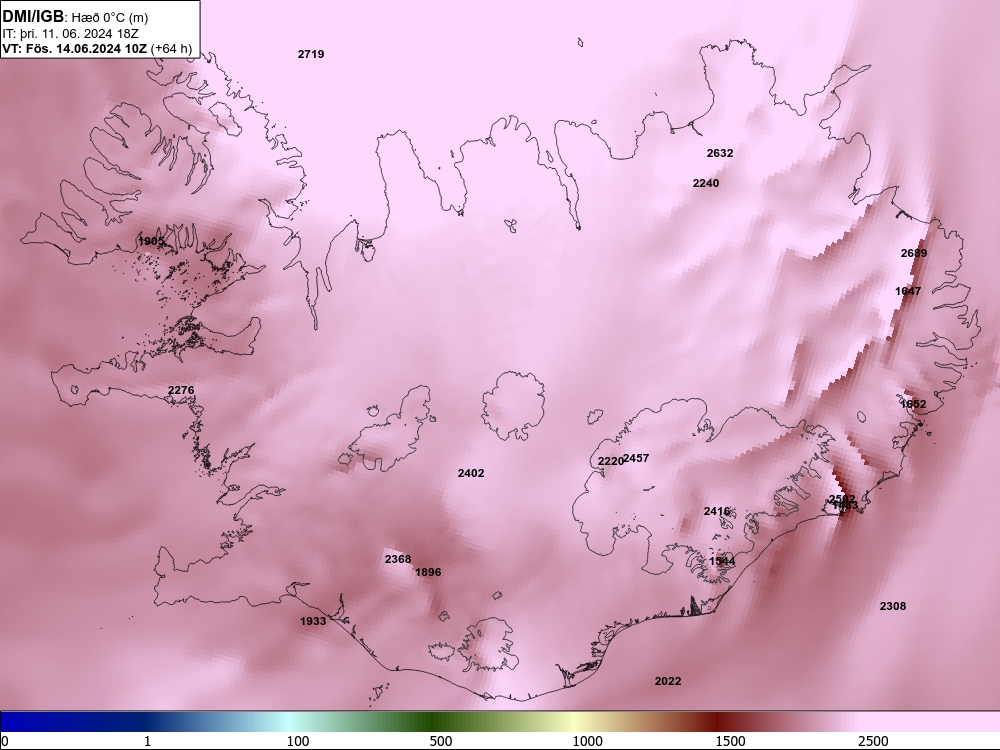Click the map value 2240
This screenshot has width=1000, height=750.
coord(705,183)
